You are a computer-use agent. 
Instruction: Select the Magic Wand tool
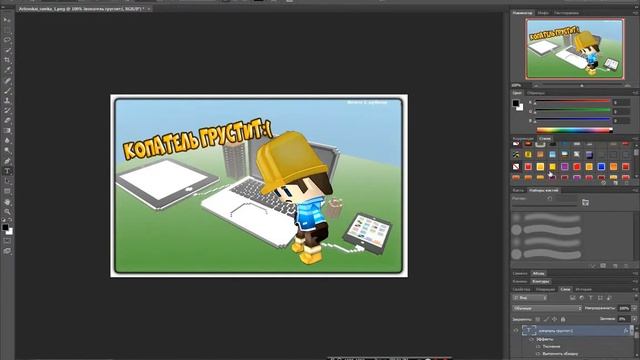click(7, 50)
